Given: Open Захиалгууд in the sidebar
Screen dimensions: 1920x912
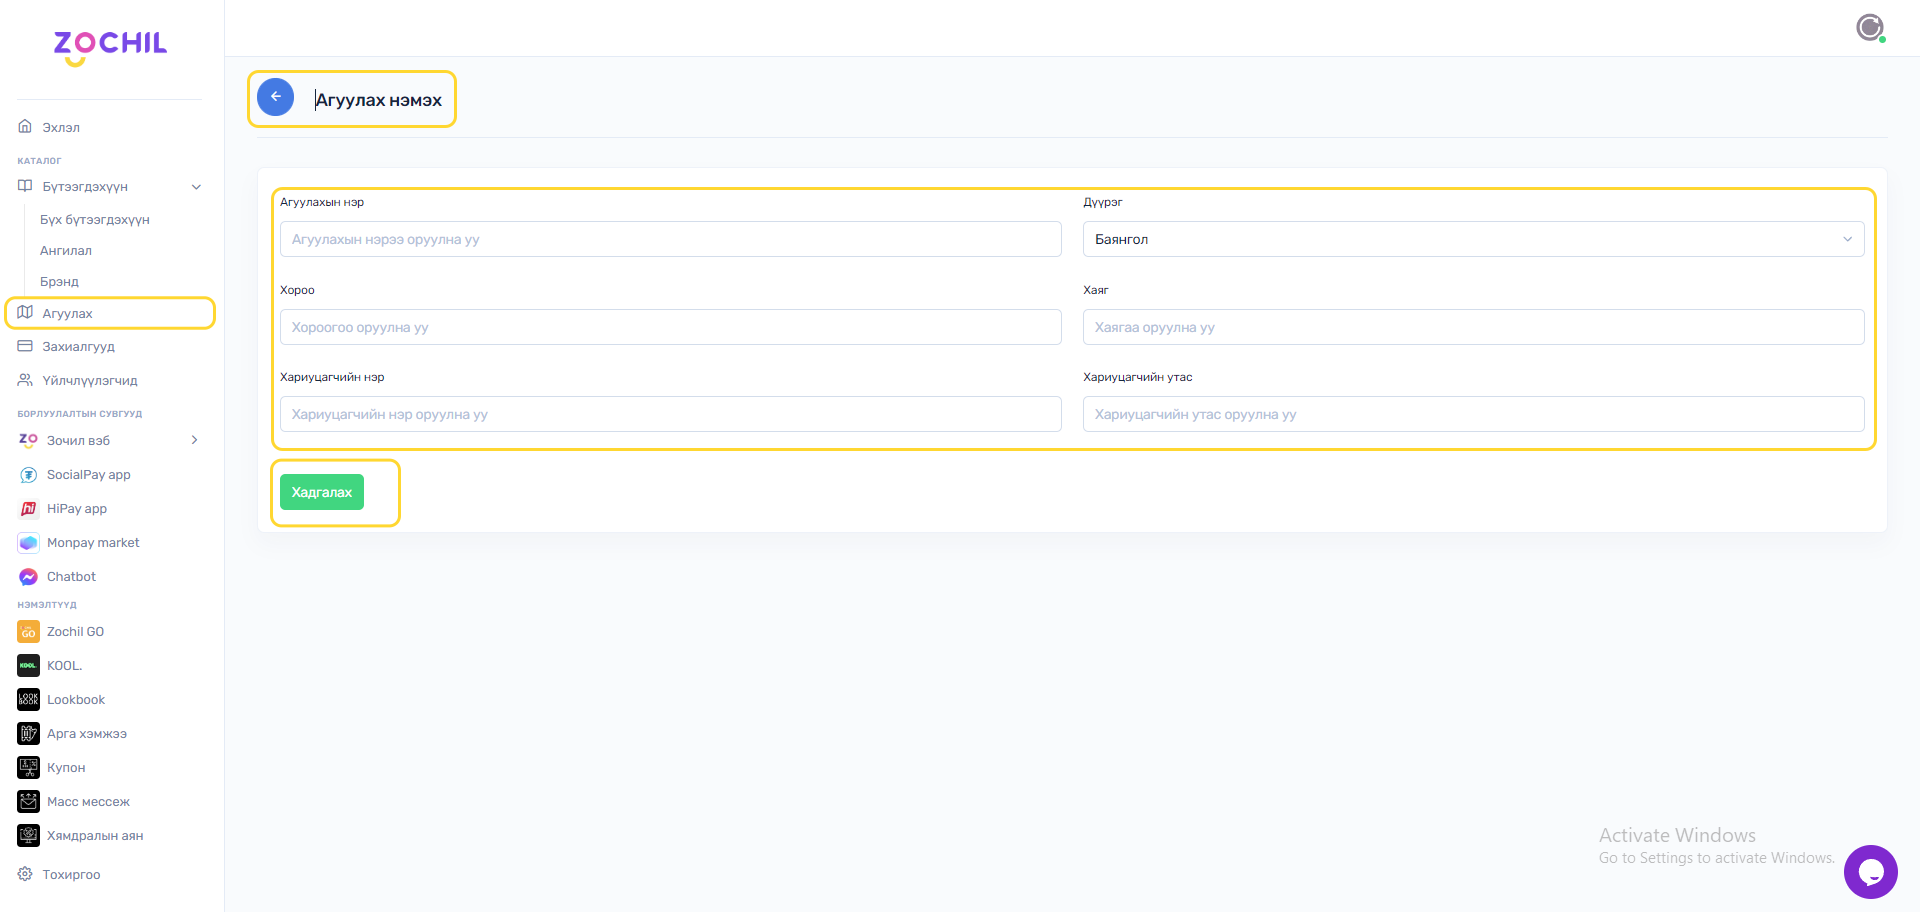Looking at the screenshot, I should 78,347.
